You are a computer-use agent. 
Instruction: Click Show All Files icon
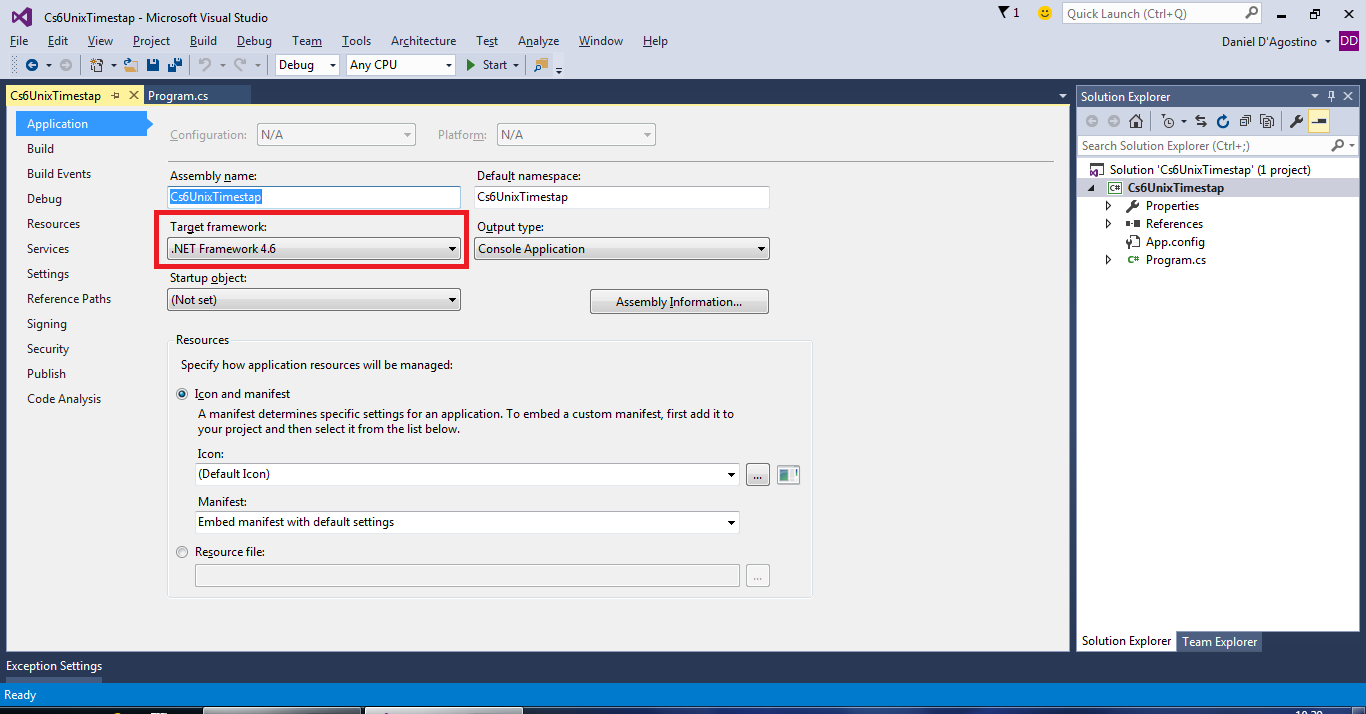pyautogui.click(x=1267, y=122)
